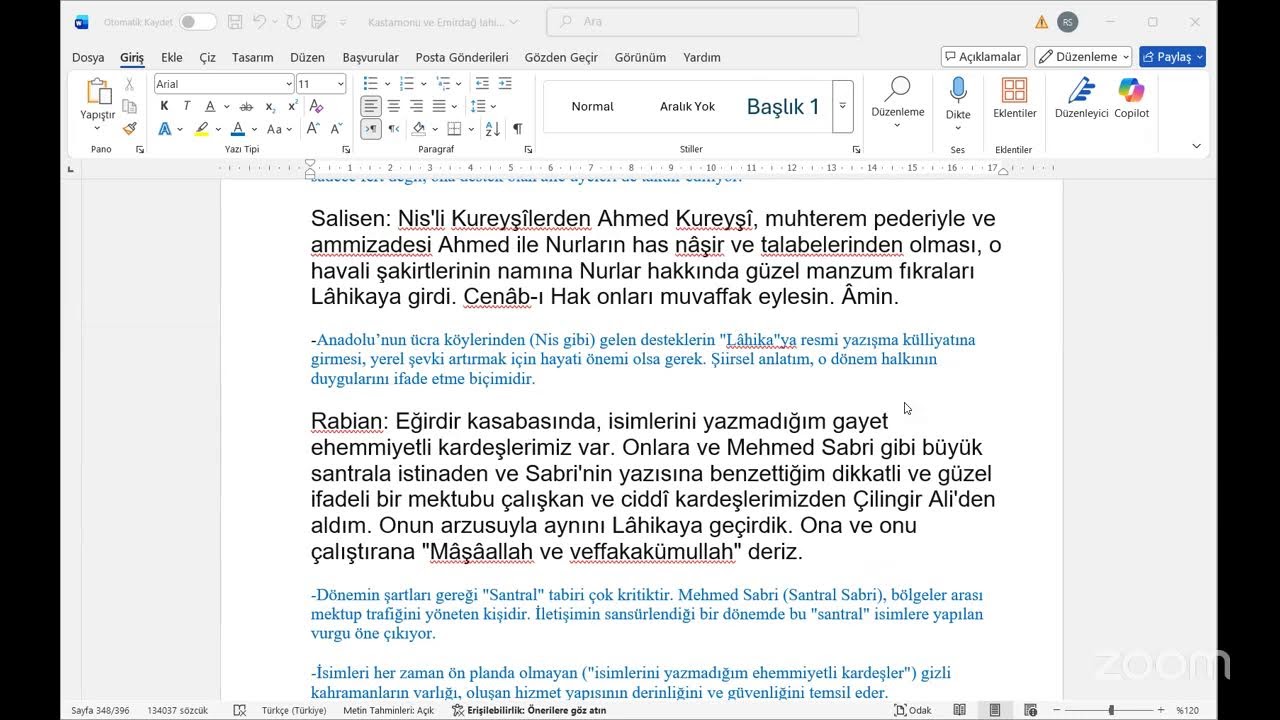Launch Copilot from the ribbon
Viewport: 1280px width, 720px height.
coord(1131,98)
